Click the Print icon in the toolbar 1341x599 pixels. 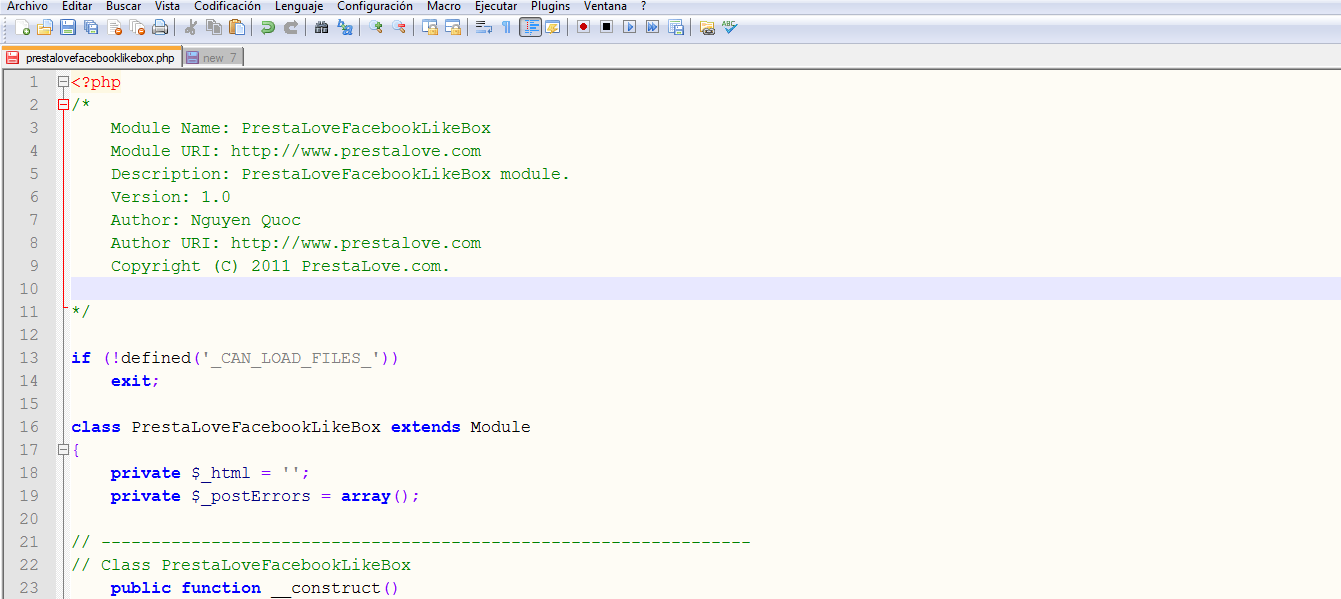click(160, 27)
